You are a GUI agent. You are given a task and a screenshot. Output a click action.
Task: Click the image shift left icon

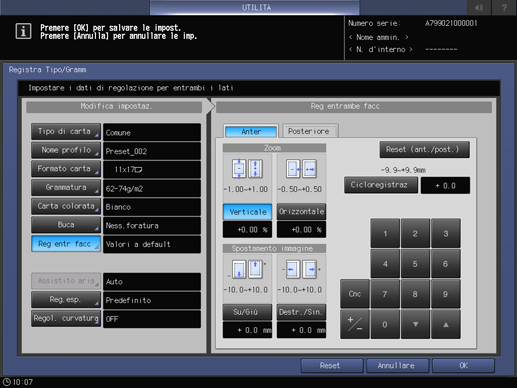(x=293, y=269)
